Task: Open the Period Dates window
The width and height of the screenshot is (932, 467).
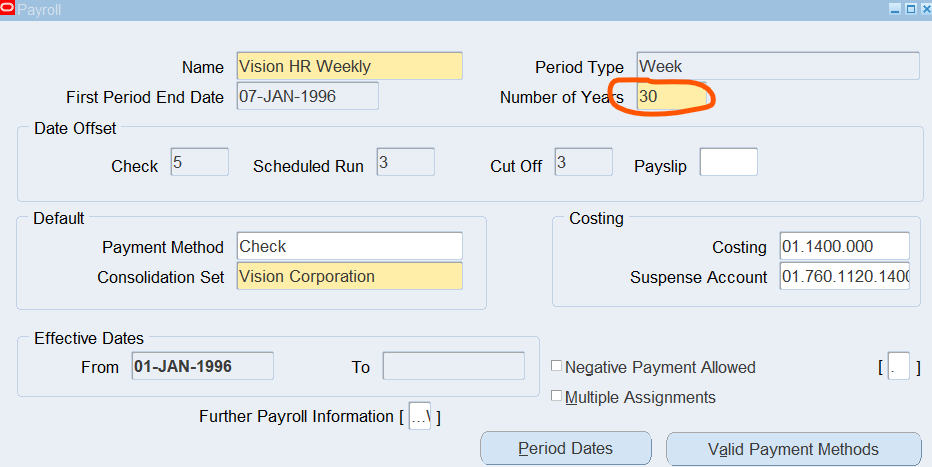Action: 565,449
